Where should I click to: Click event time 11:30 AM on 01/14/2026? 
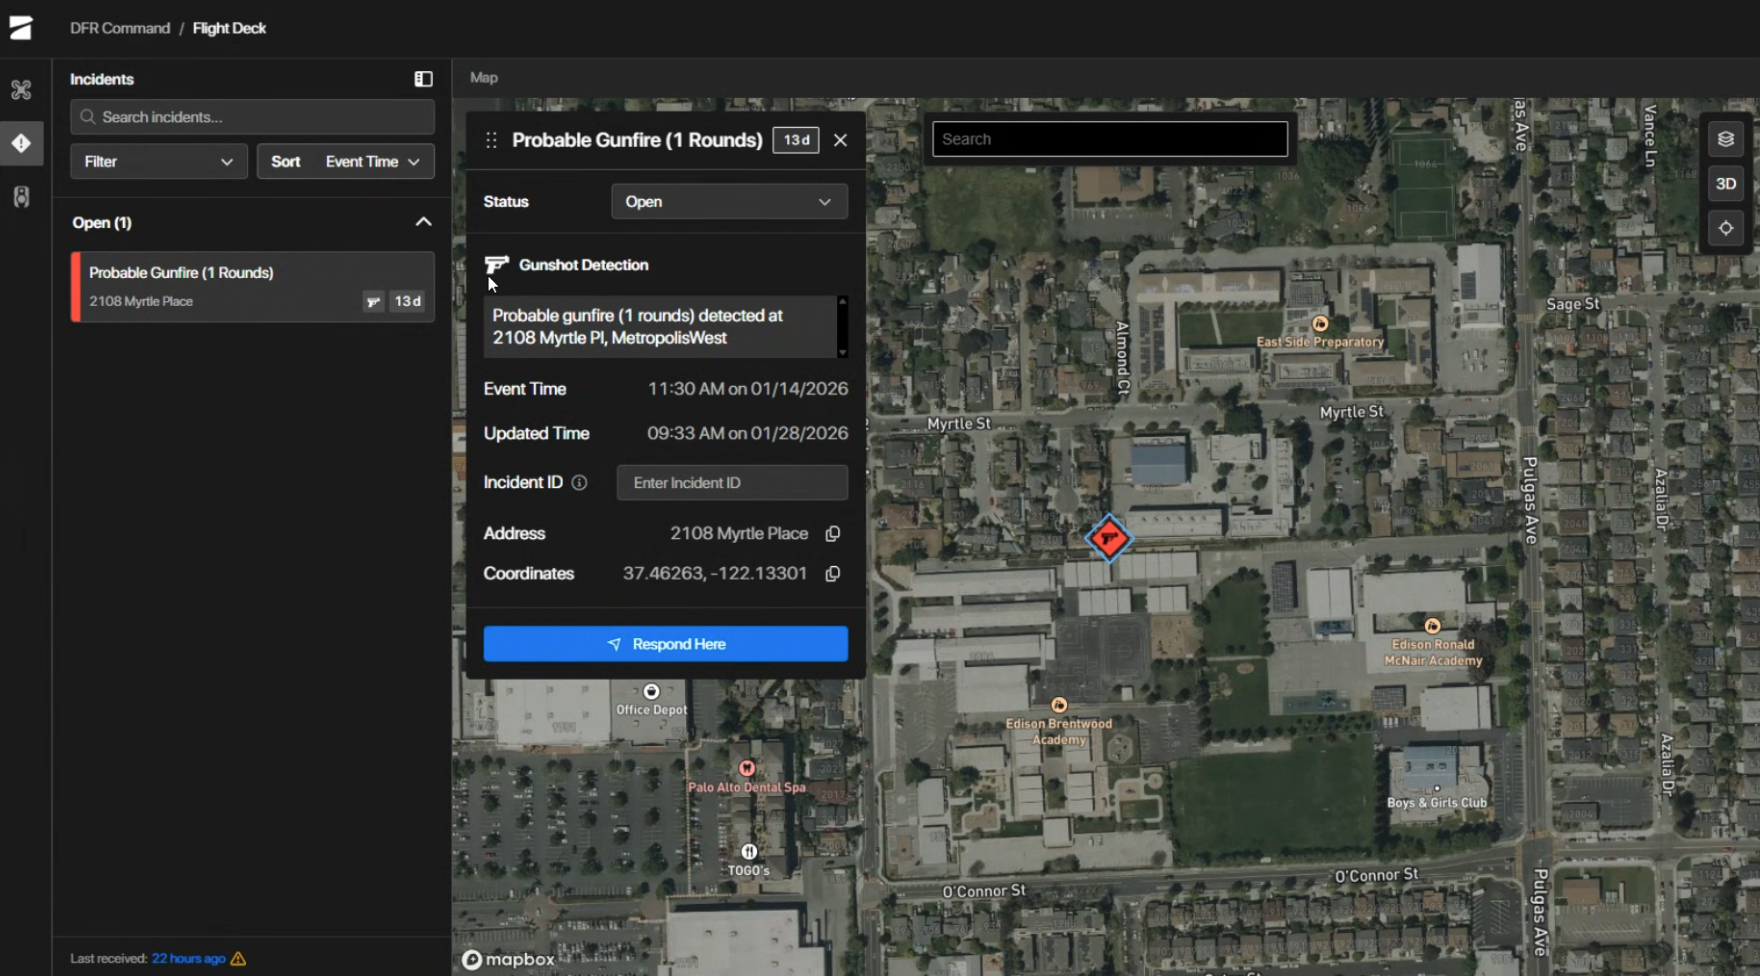(748, 389)
